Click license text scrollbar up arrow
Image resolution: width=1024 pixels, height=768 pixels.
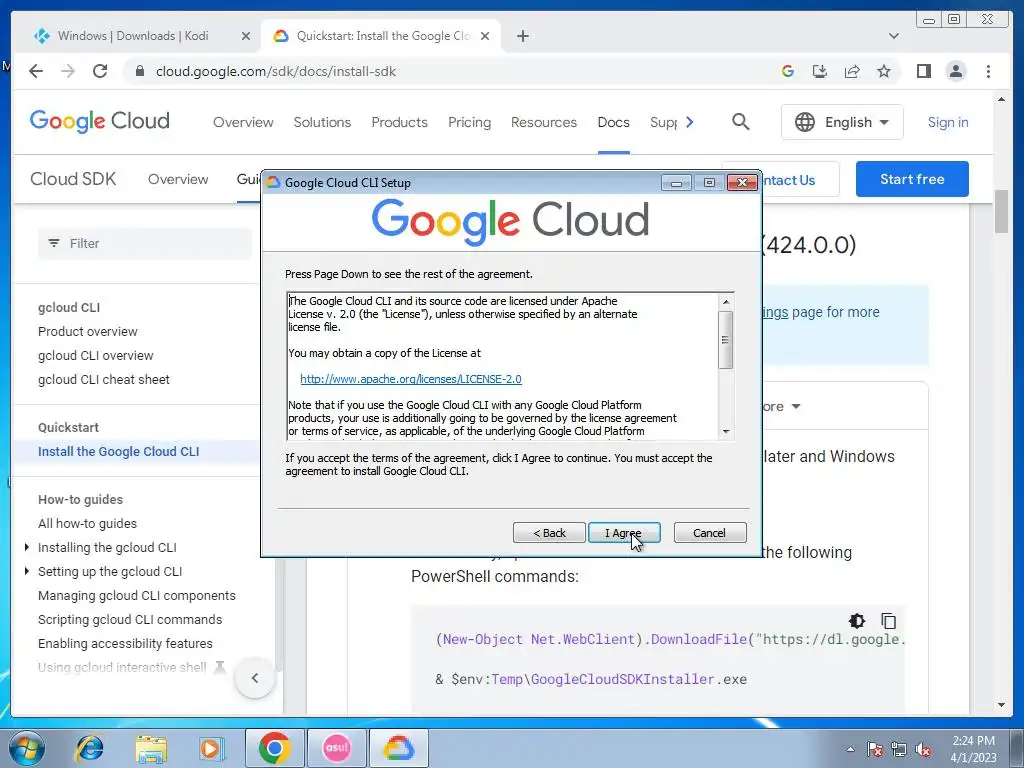pyautogui.click(x=726, y=301)
